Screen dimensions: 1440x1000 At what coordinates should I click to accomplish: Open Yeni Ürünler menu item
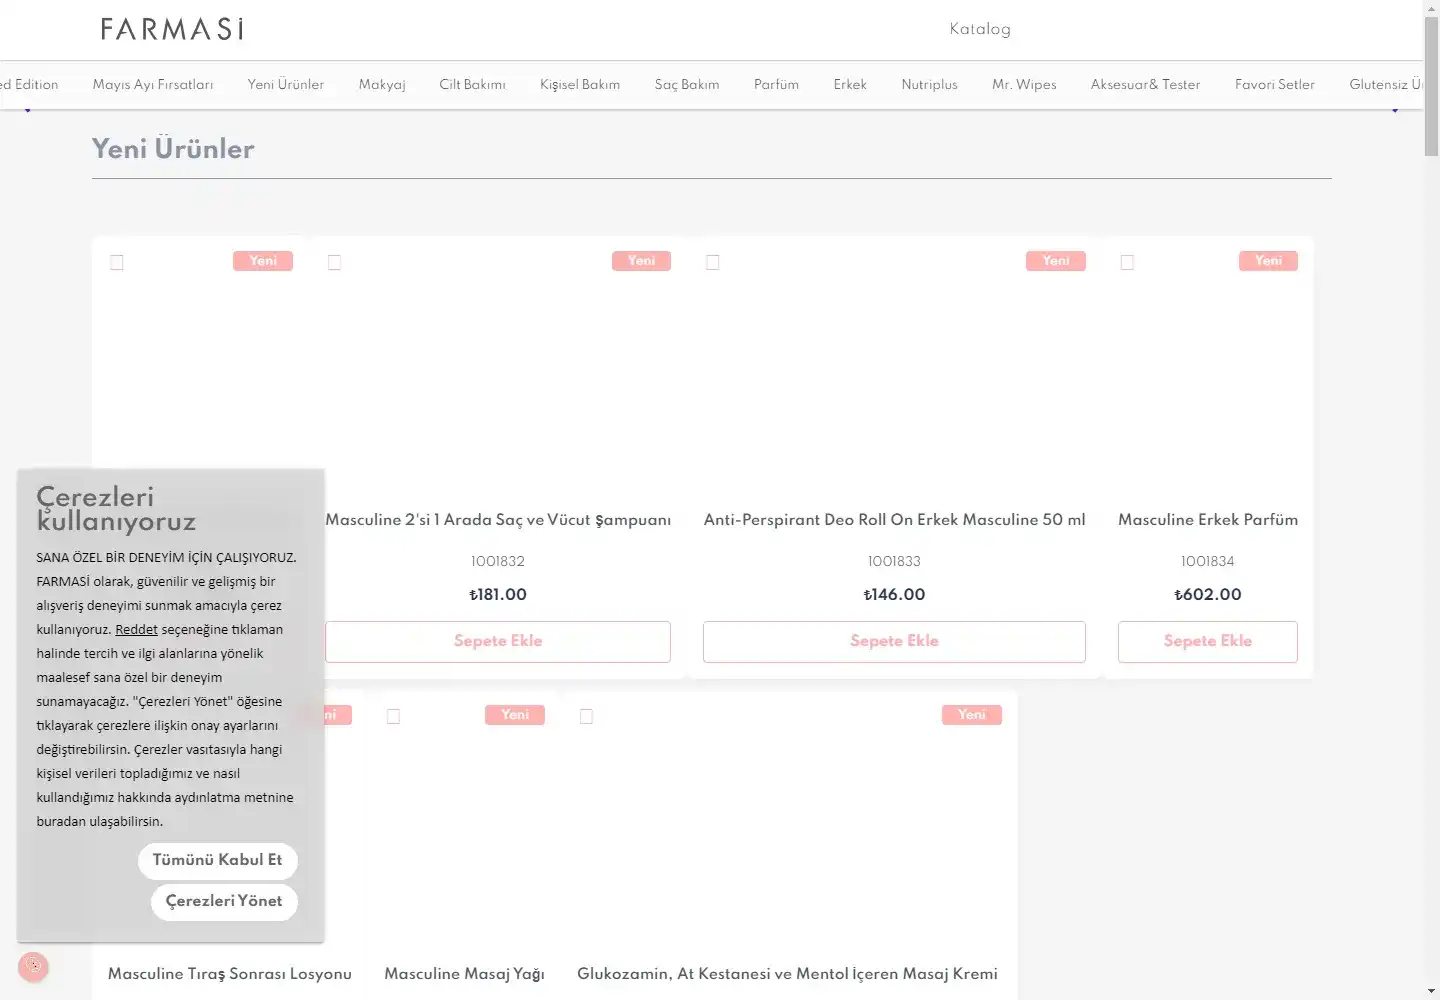pyautogui.click(x=286, y=84)
